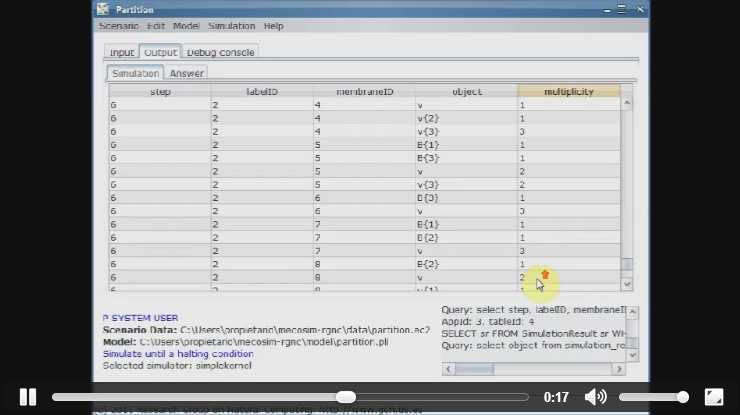The width and height of the screenshot is (740, 415).
Task: Open the Simulation menu
Action: coord(232,26)
